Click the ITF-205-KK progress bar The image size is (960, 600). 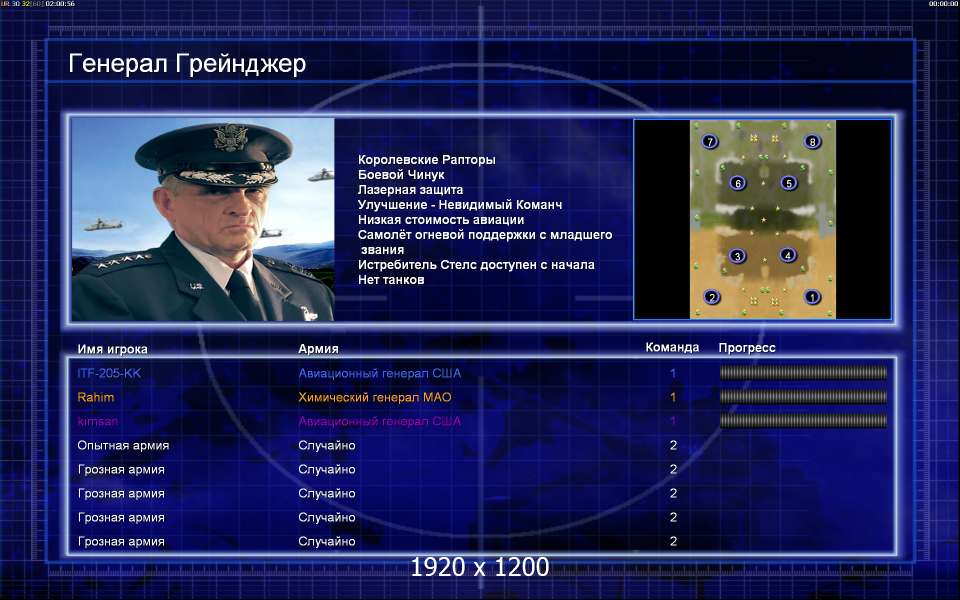click(x=803, y=372)
